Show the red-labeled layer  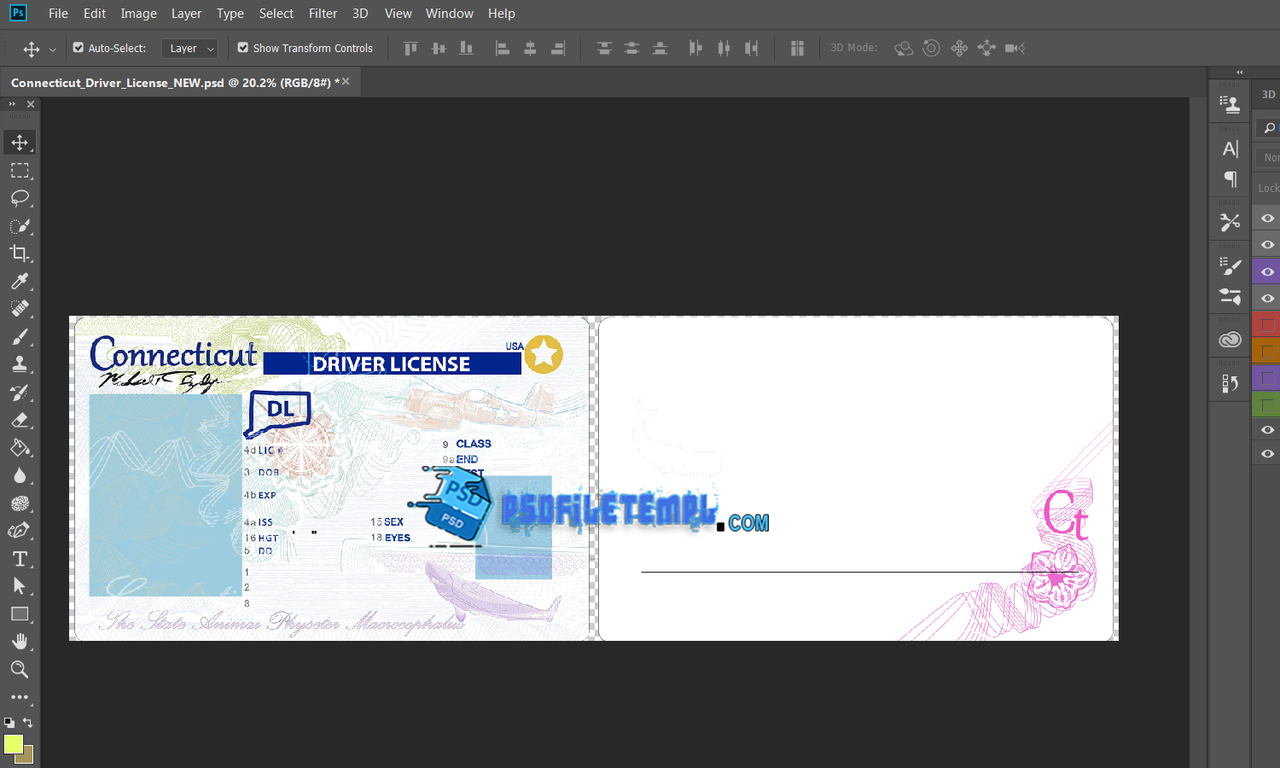tap(1267, 324)
